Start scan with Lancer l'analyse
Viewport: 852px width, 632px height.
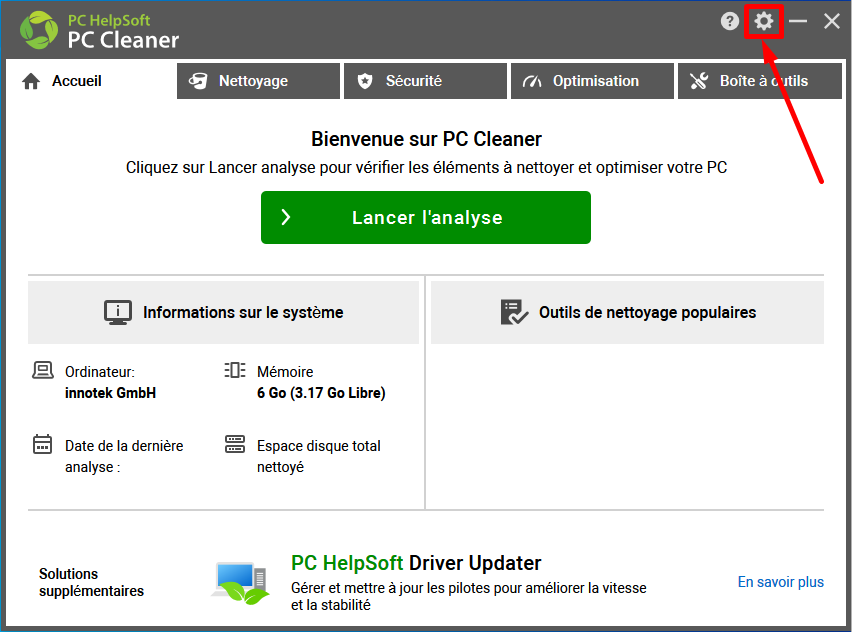pyautogui.click(x=426, y=217)
